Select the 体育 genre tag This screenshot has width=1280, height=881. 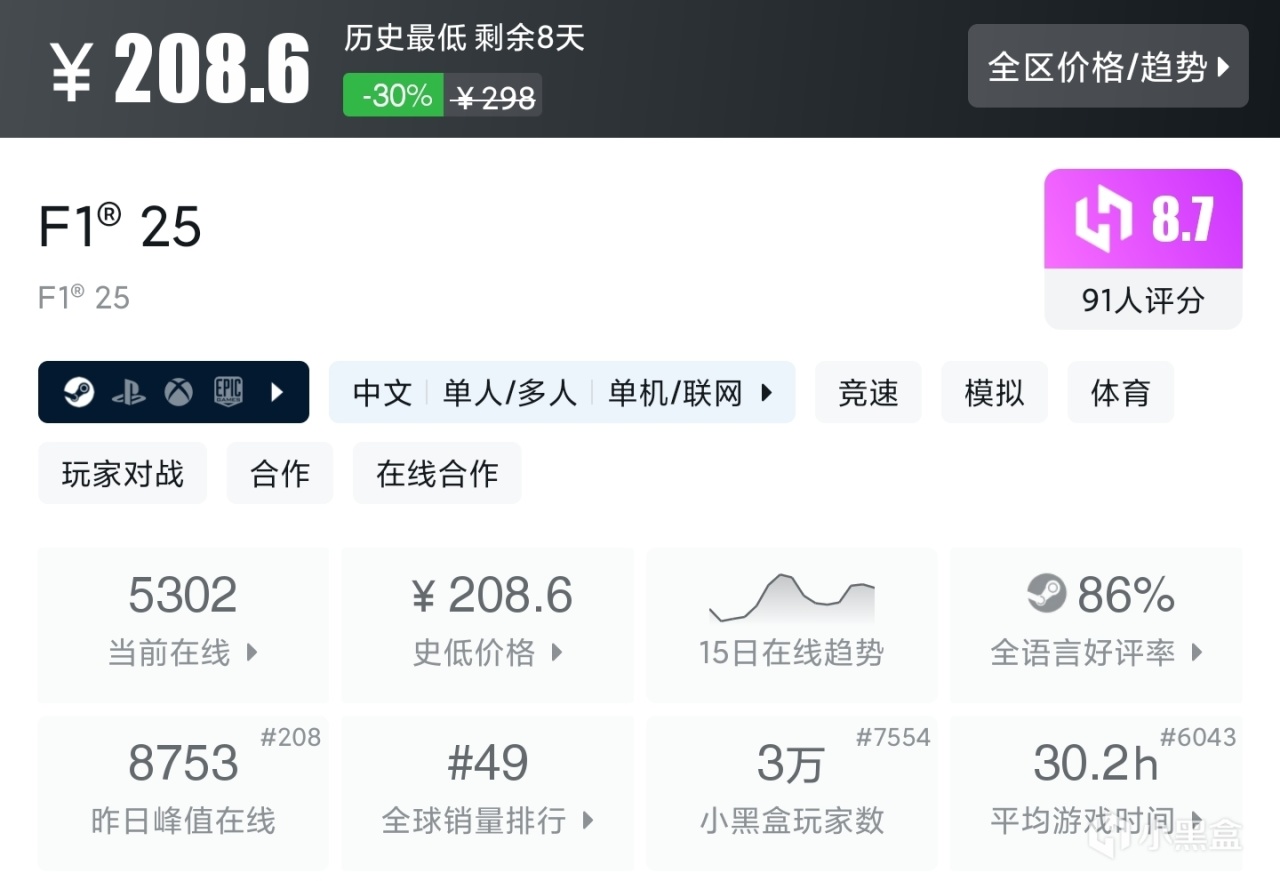[x=1120, y=392]
